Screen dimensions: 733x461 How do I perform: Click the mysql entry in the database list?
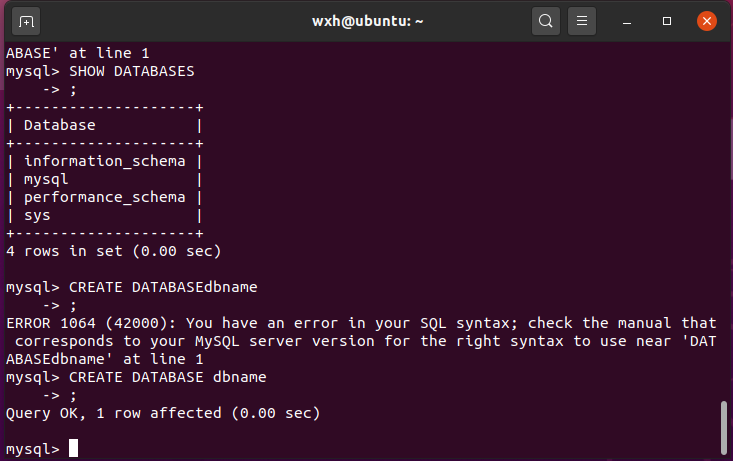(x=45, y=179)
